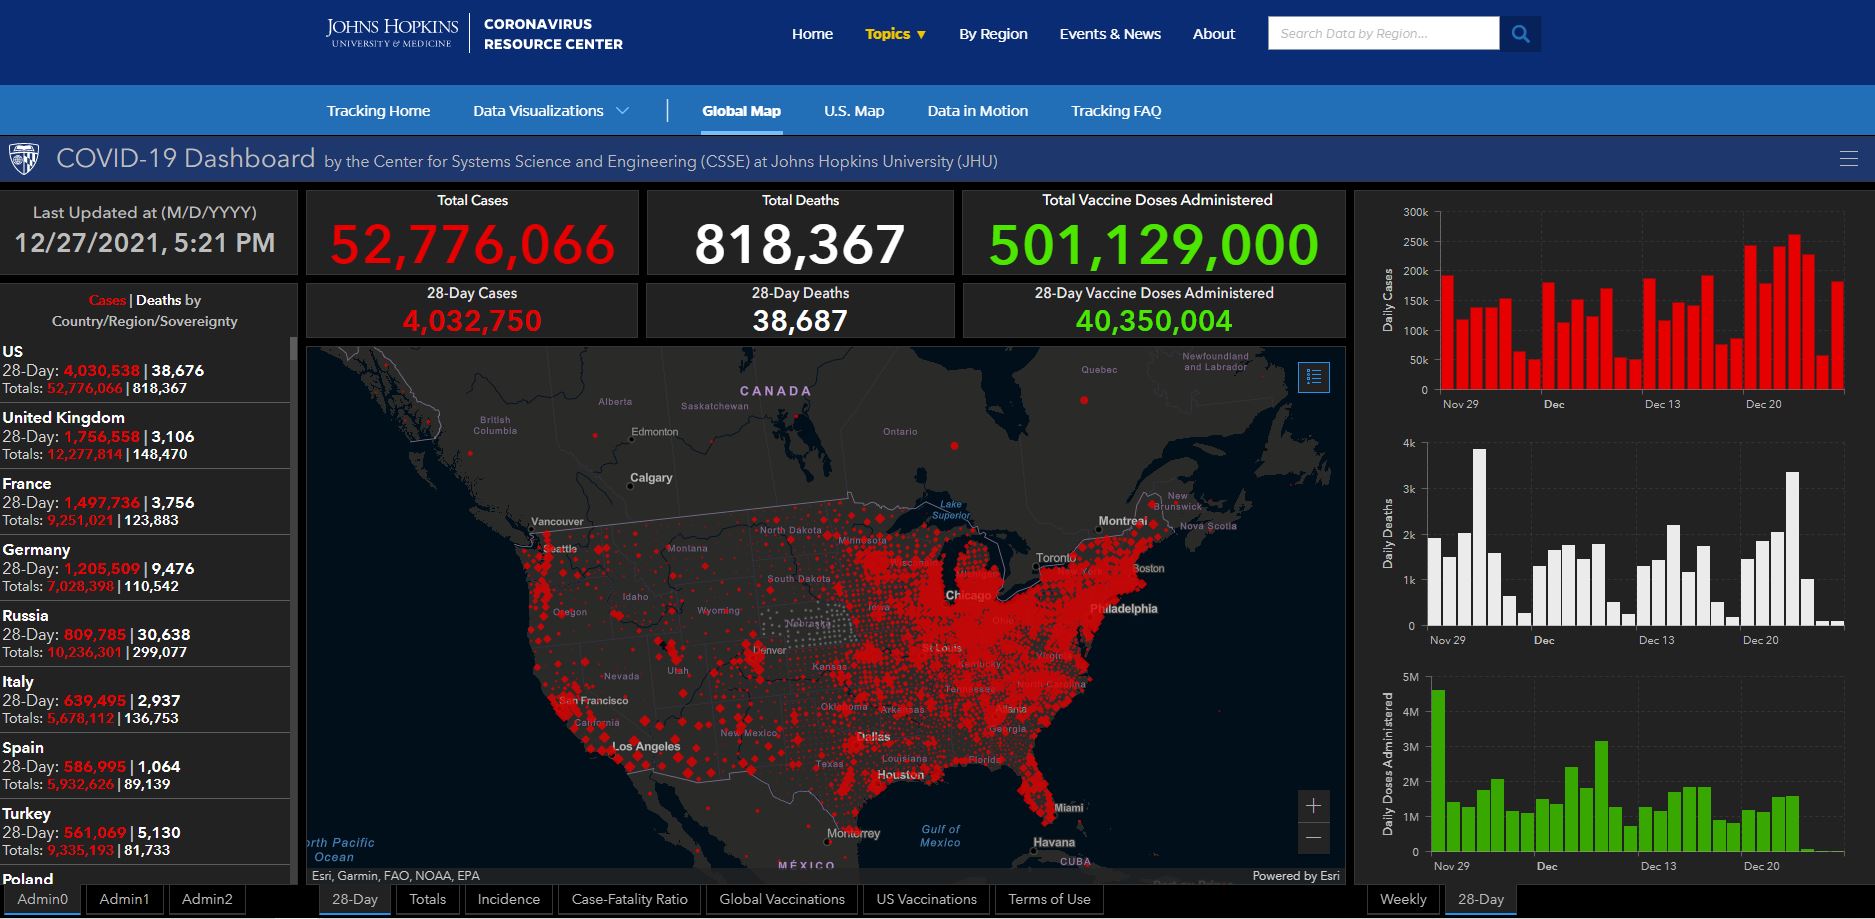Open US Vaccinations tab
This screenshot has width=1875, height=919.
tap(926, 899)
